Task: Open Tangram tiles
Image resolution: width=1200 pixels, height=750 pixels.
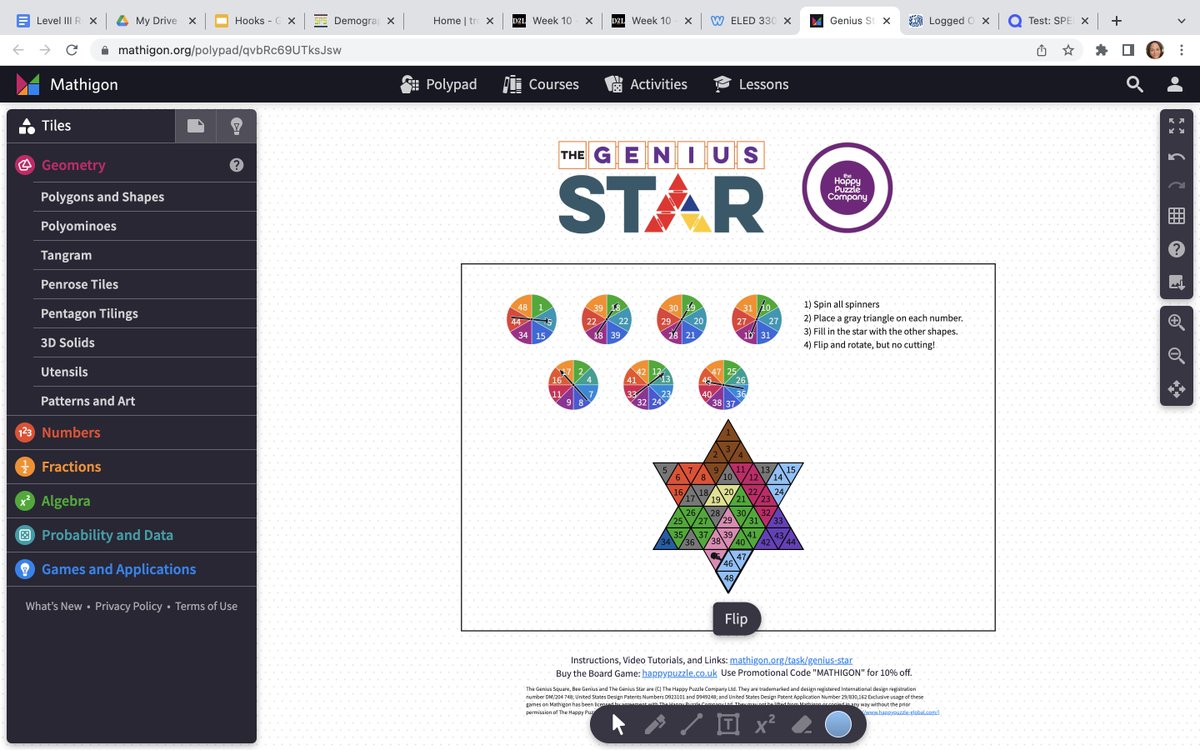Action: pos(145,255)
